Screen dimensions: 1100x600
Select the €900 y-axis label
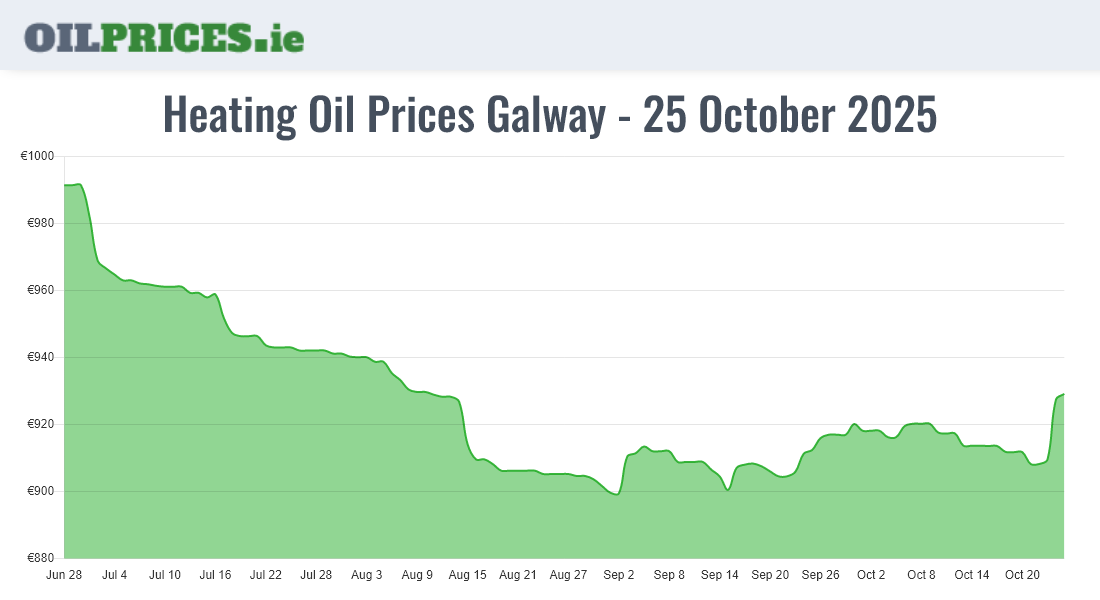tap(40, 491)
